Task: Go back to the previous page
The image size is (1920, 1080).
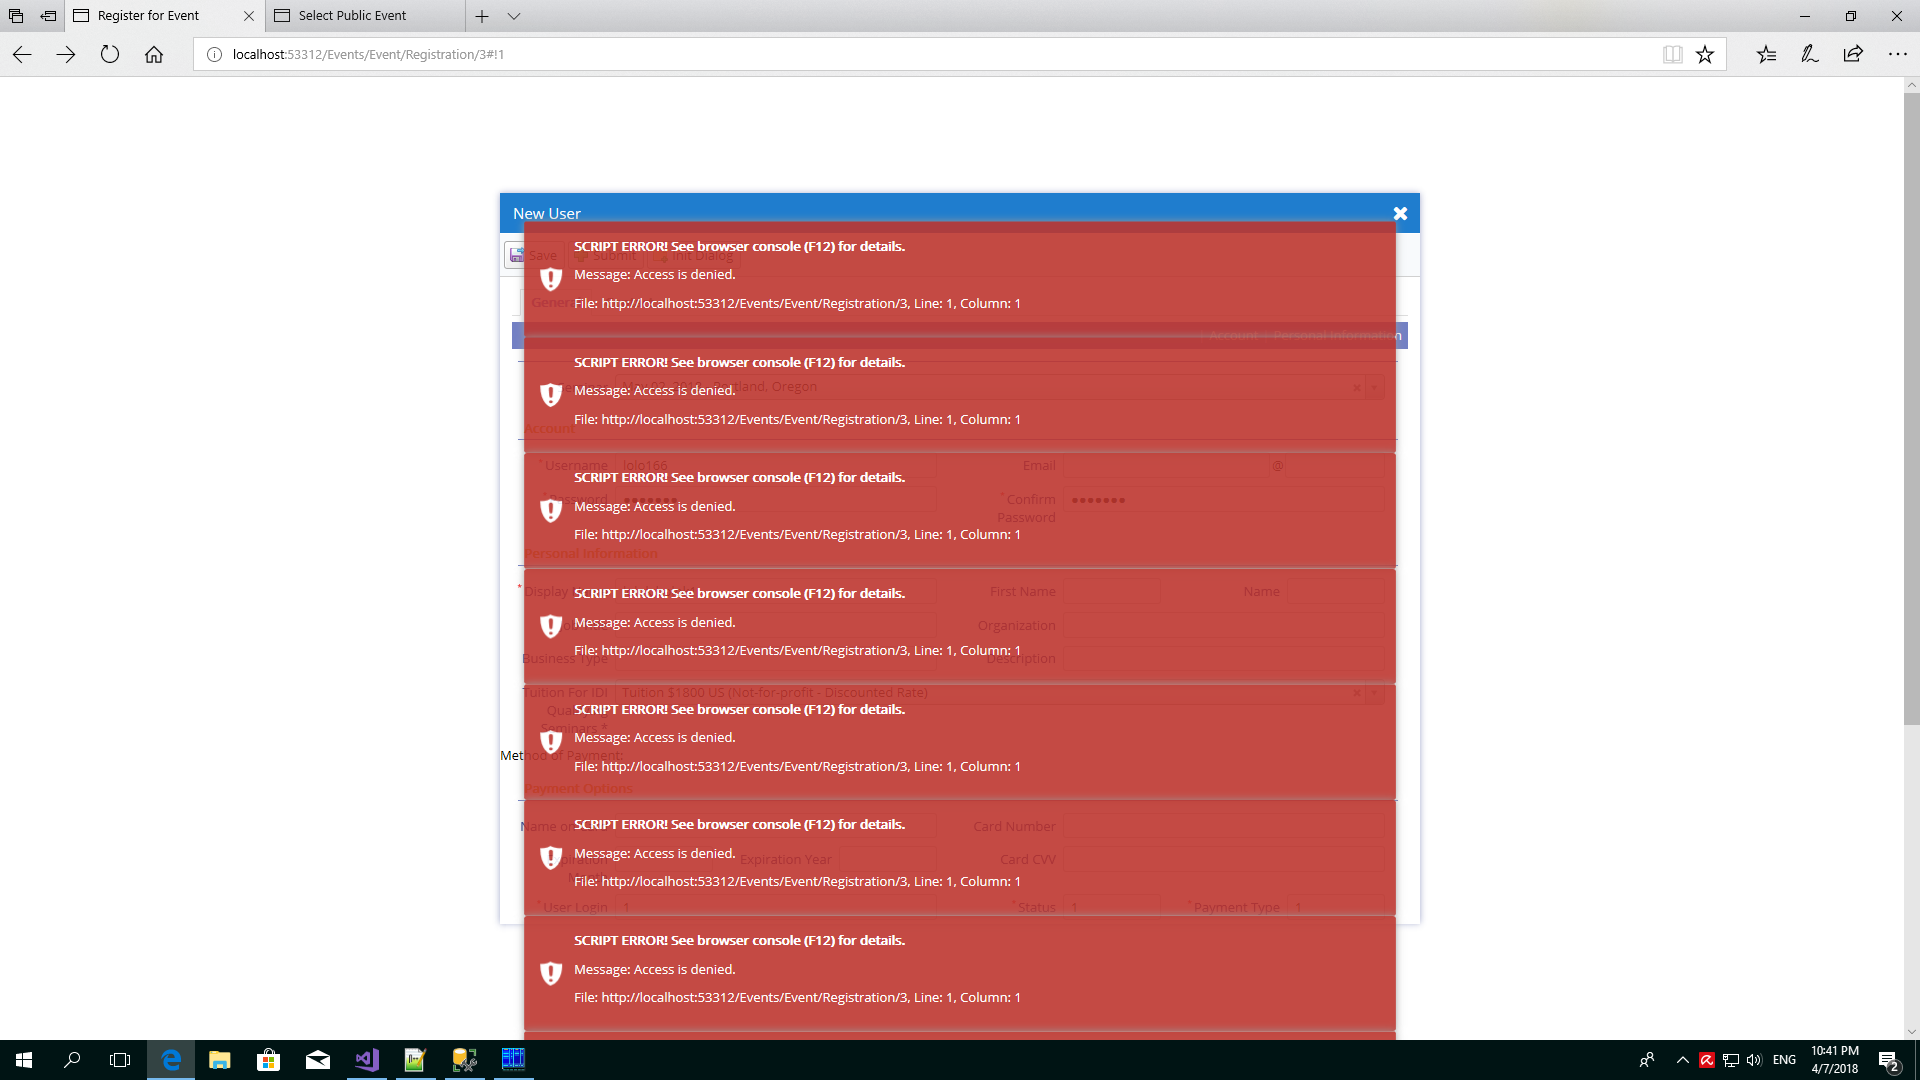Action: click(22, 55)
